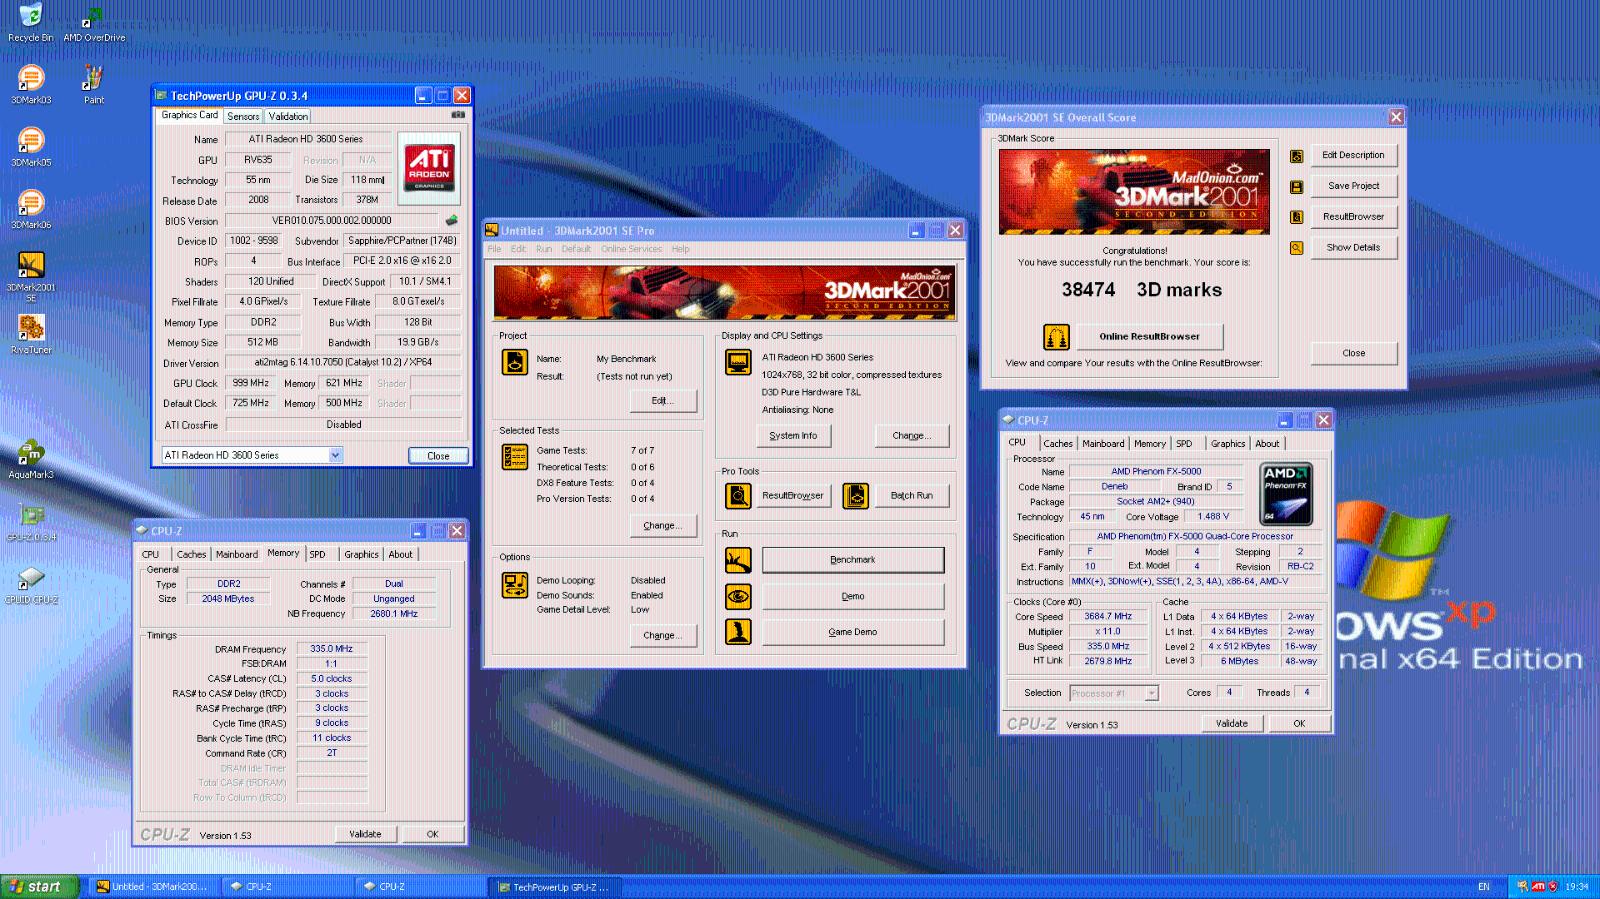Viewport: 1600px width, 899px height.
Task: Click the GPU-Z screenshot camera icon
Action: [x=458, y=115]
